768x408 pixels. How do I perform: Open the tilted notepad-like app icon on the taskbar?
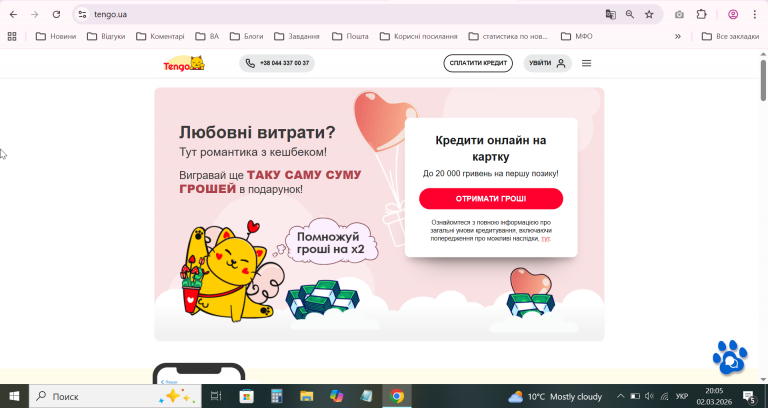366,396
